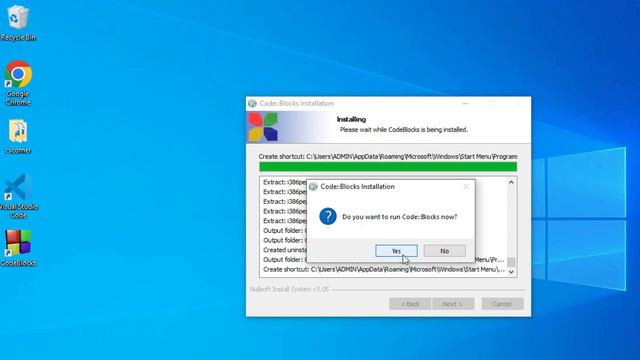
Task: Open the Recycle Bin desktop icon
Action: click(18, 23)
